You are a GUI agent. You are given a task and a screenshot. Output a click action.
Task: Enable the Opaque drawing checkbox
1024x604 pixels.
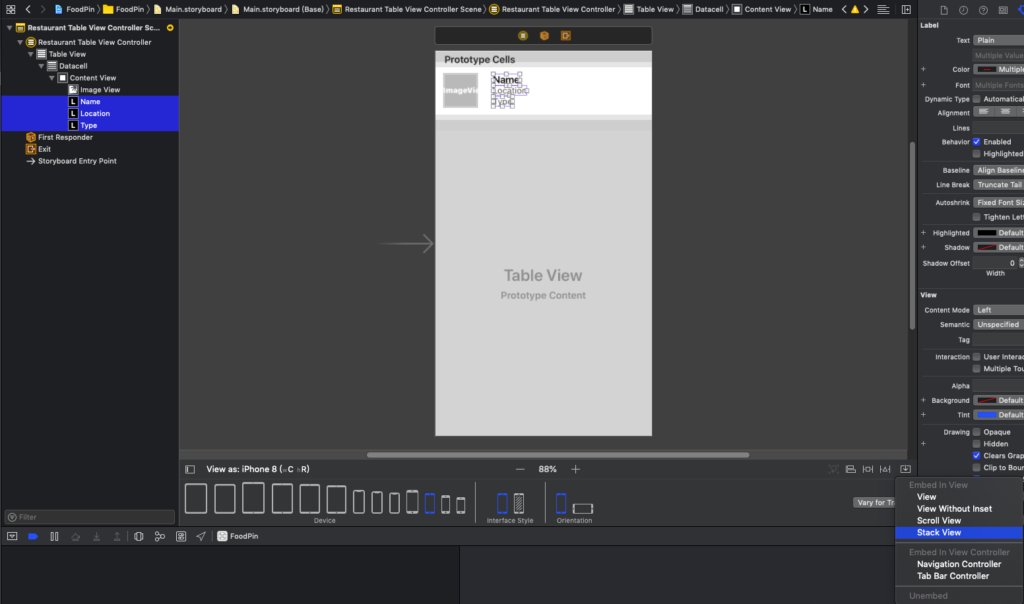977,432
